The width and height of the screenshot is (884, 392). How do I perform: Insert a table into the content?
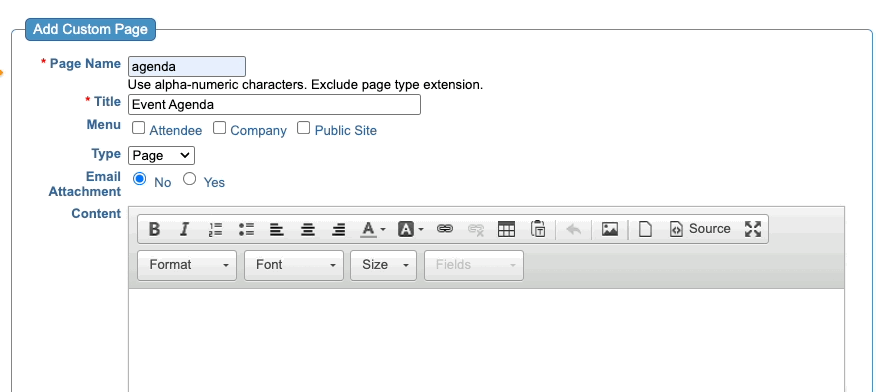click(506, 229)
